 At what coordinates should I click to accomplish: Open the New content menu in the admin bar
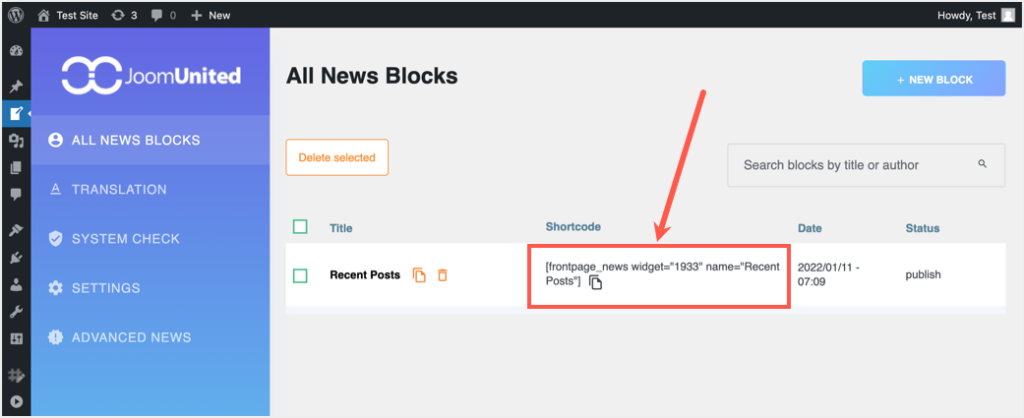tap(211, 15)
